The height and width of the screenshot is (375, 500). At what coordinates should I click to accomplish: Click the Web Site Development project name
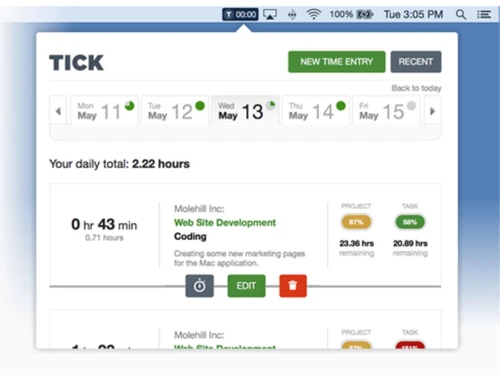(x=225, y=222)
